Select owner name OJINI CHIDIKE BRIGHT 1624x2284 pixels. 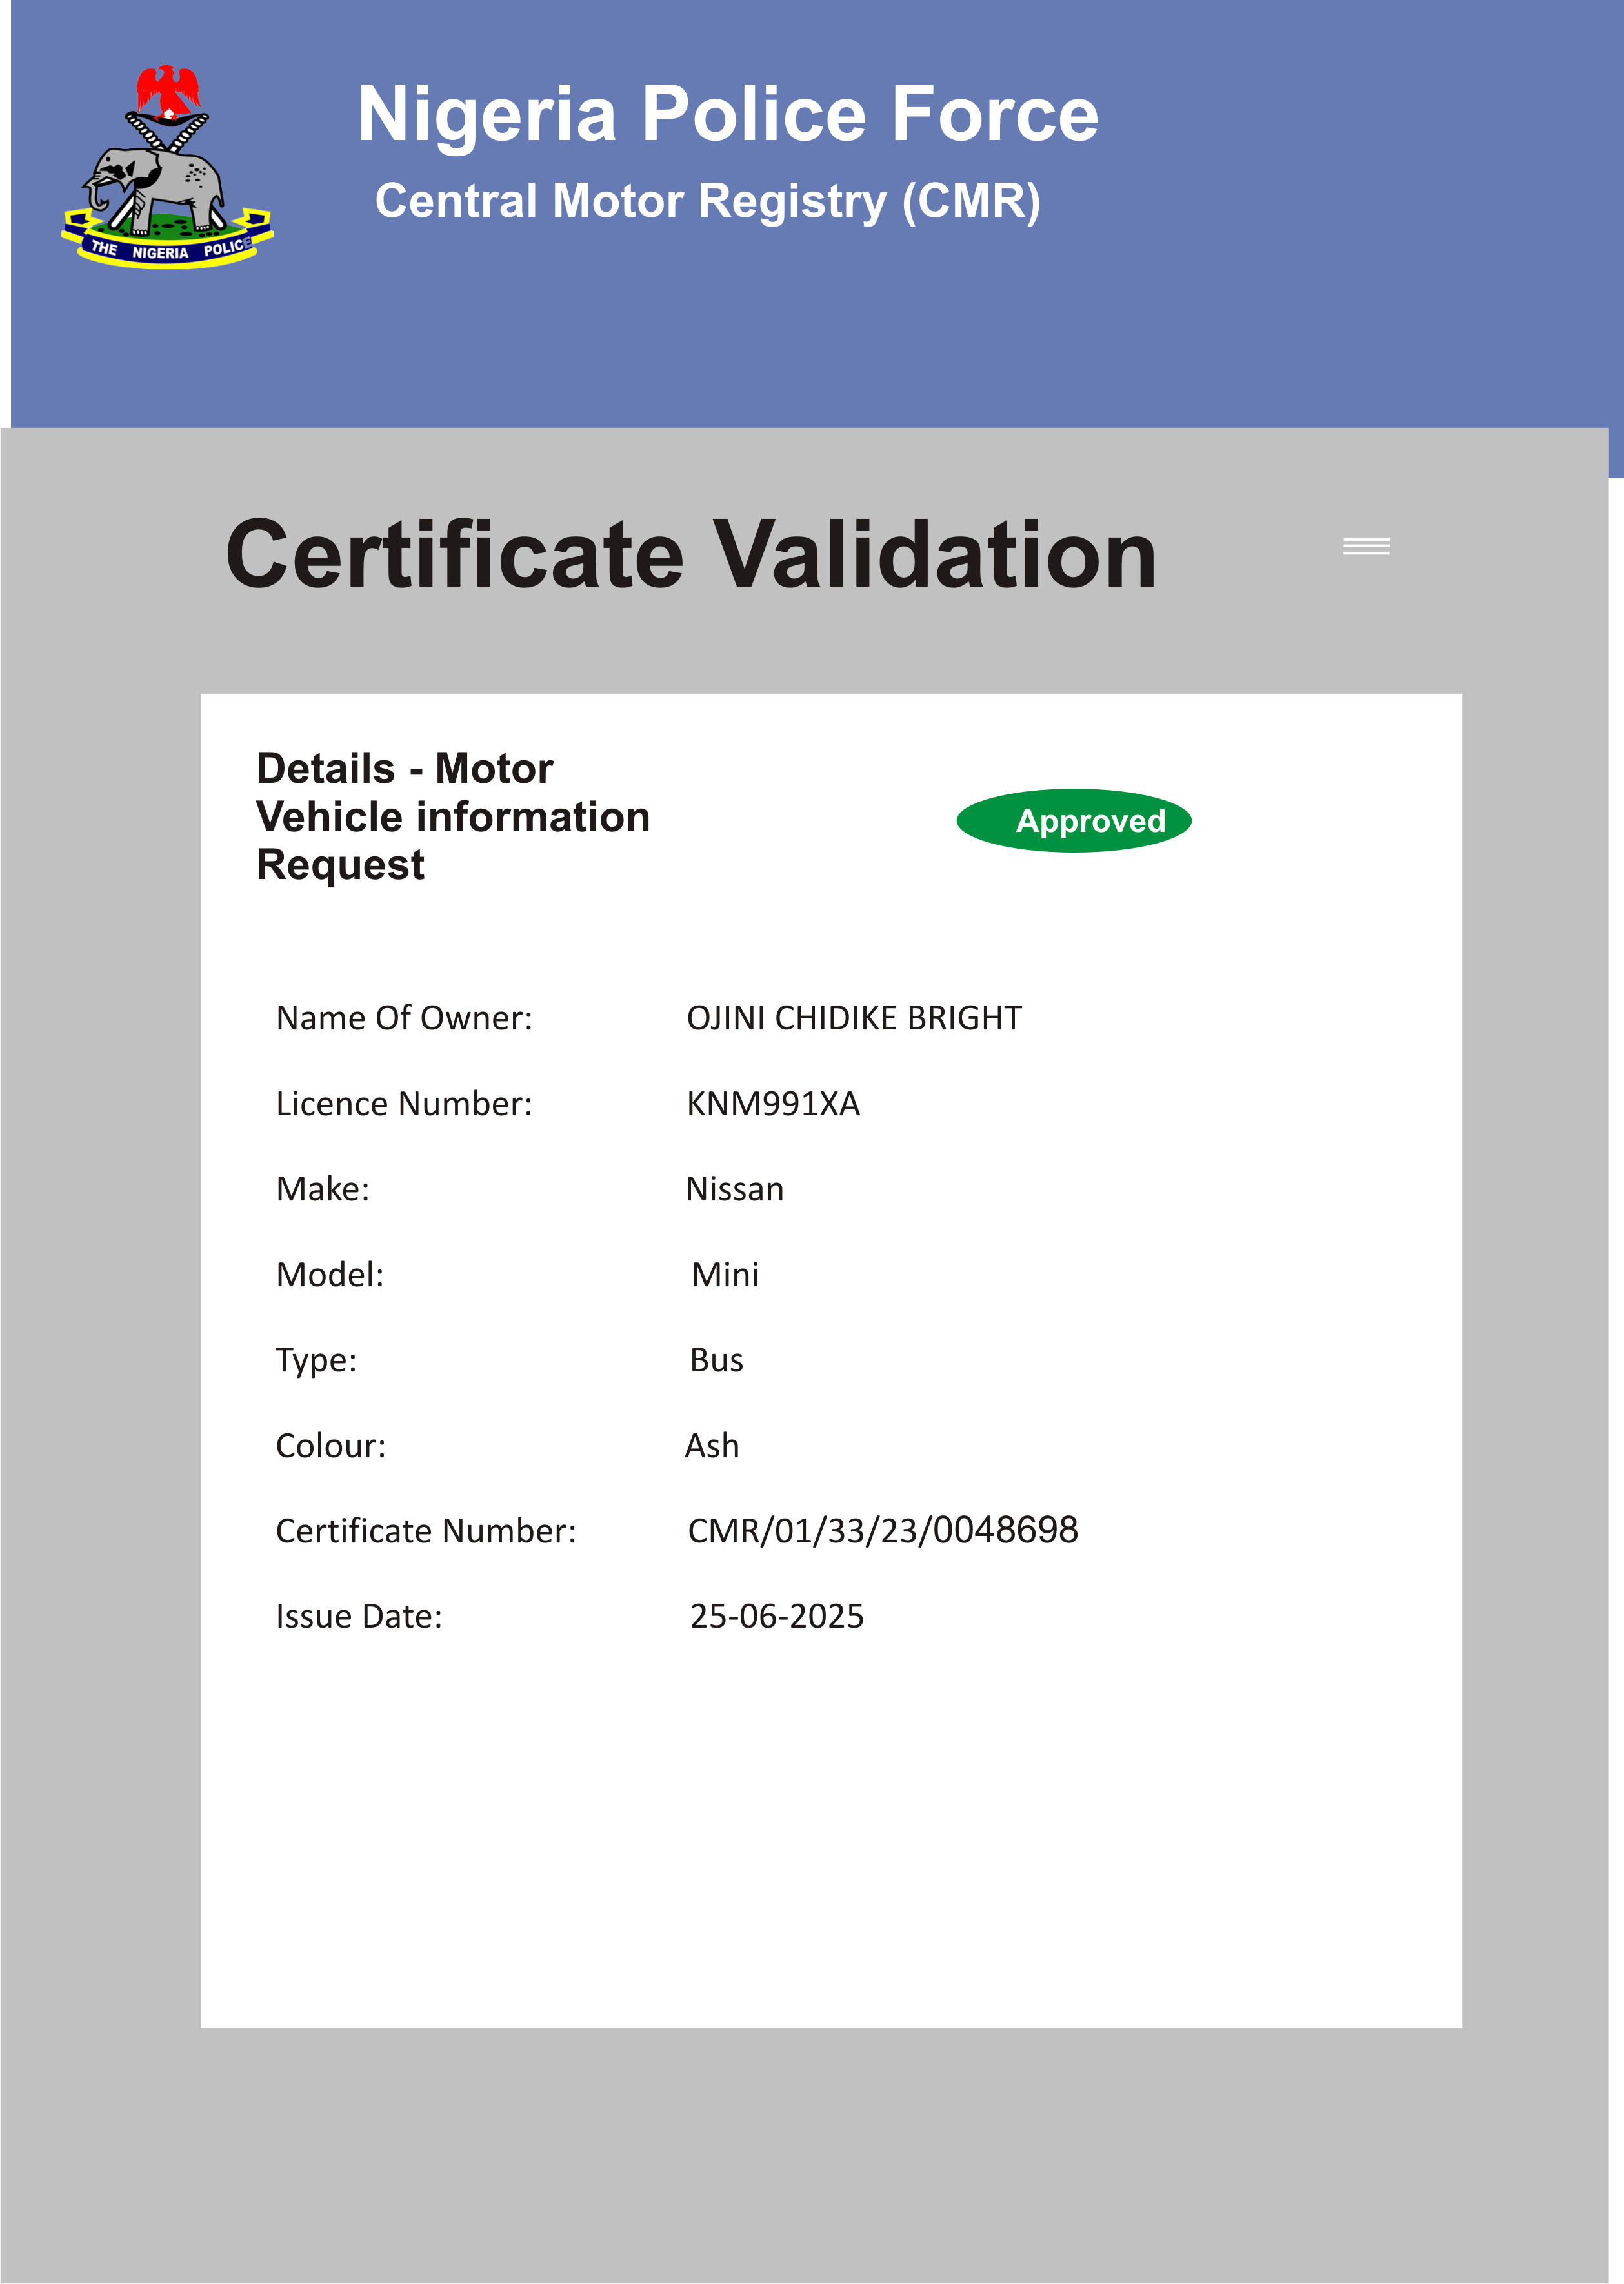click(853, 1018)
